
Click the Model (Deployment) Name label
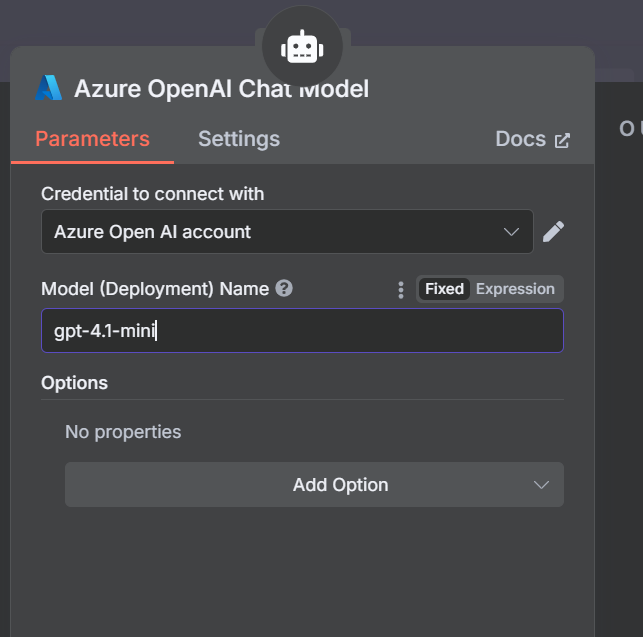click(155, 289)
